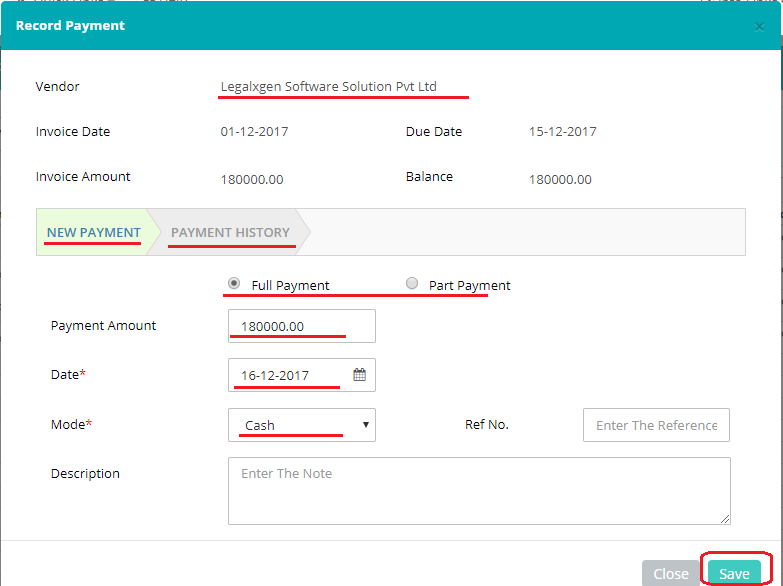The image size is (783, 586).
Task: Focus the Description note text area
Action: tap(479, 490)
